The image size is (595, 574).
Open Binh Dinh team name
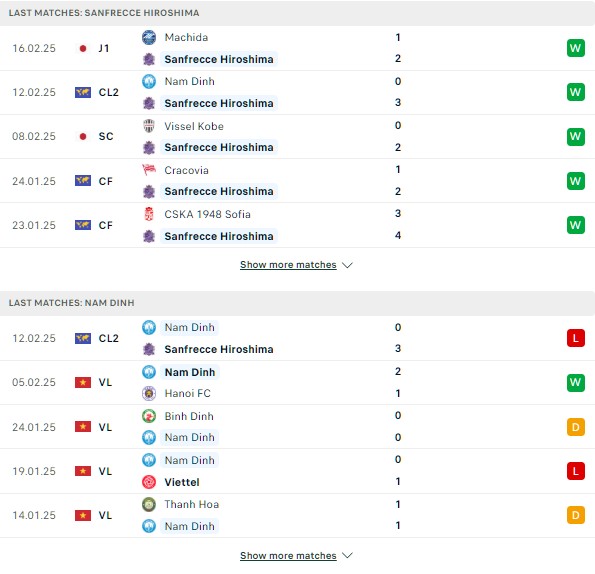[189, 416]
